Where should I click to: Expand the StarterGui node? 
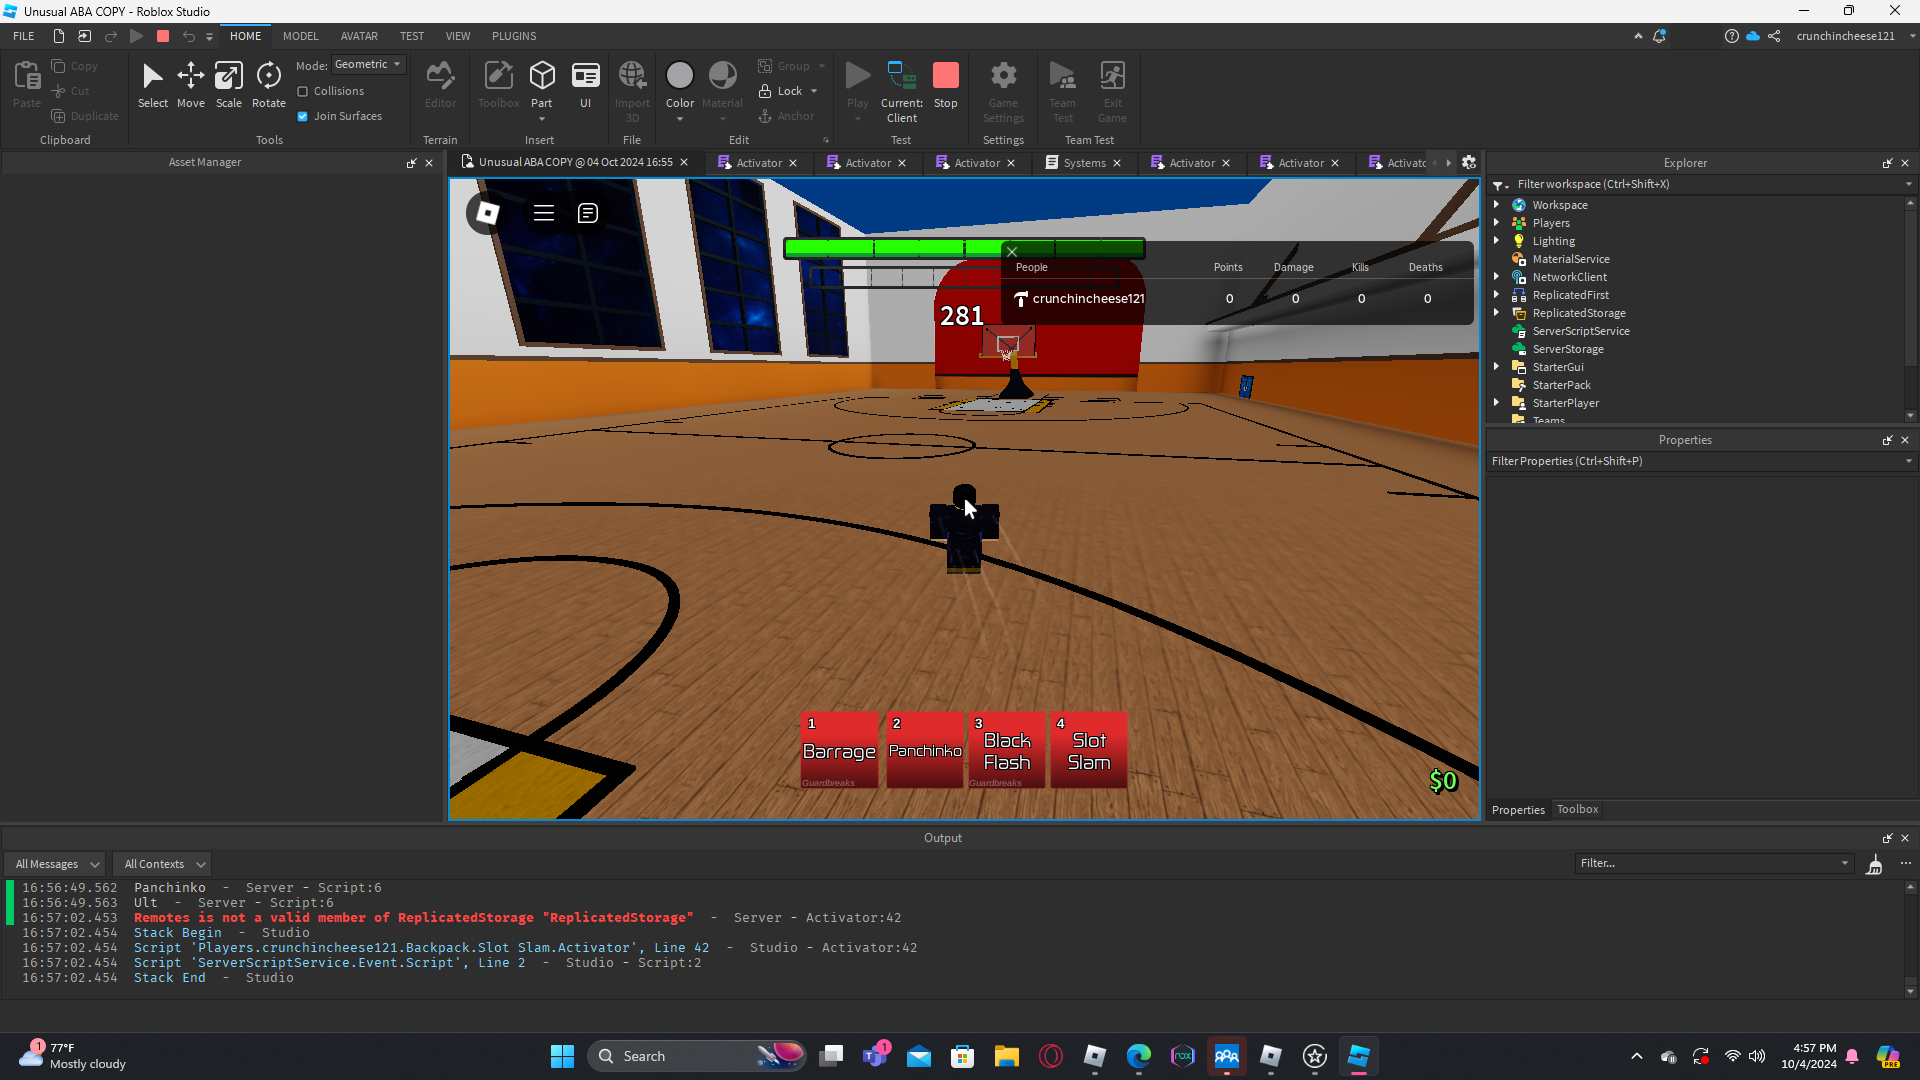[1497, 367]
